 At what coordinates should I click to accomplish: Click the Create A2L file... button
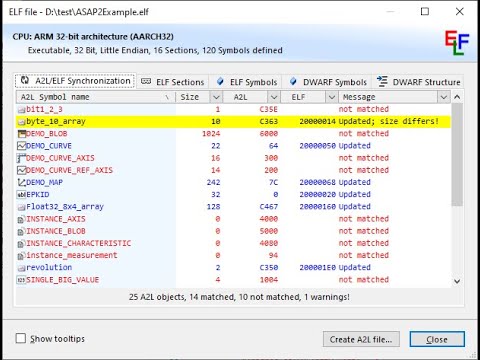coord(361,339)
